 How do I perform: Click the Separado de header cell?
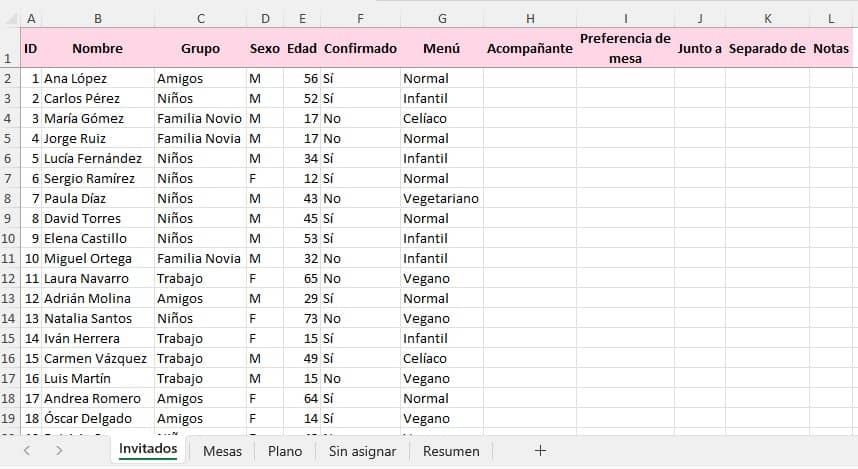(x=767, y=48)
